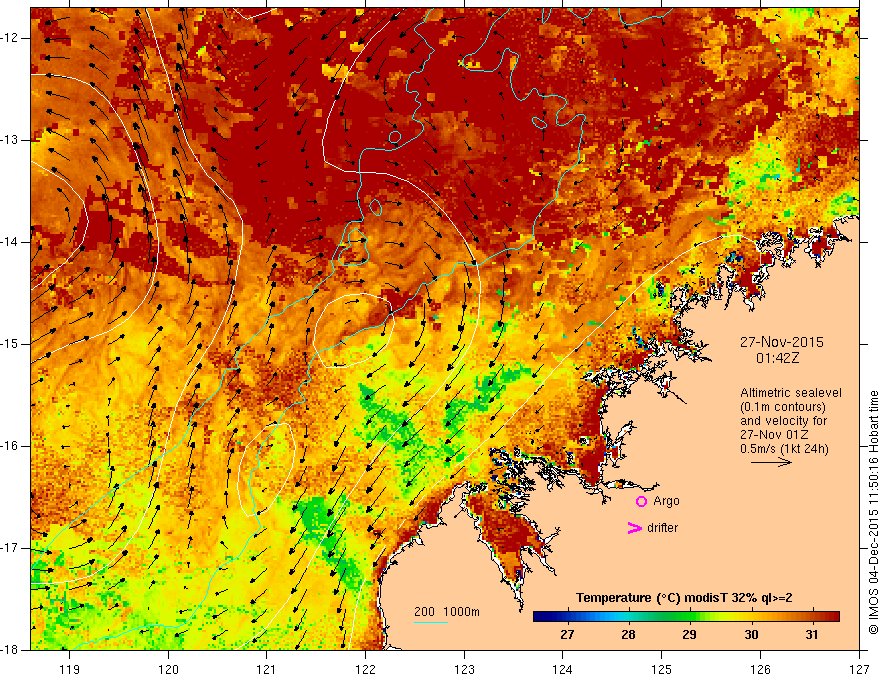Click the longitude axis label '124'
Screen dimensions: 880x680
(x=563, y=669)
